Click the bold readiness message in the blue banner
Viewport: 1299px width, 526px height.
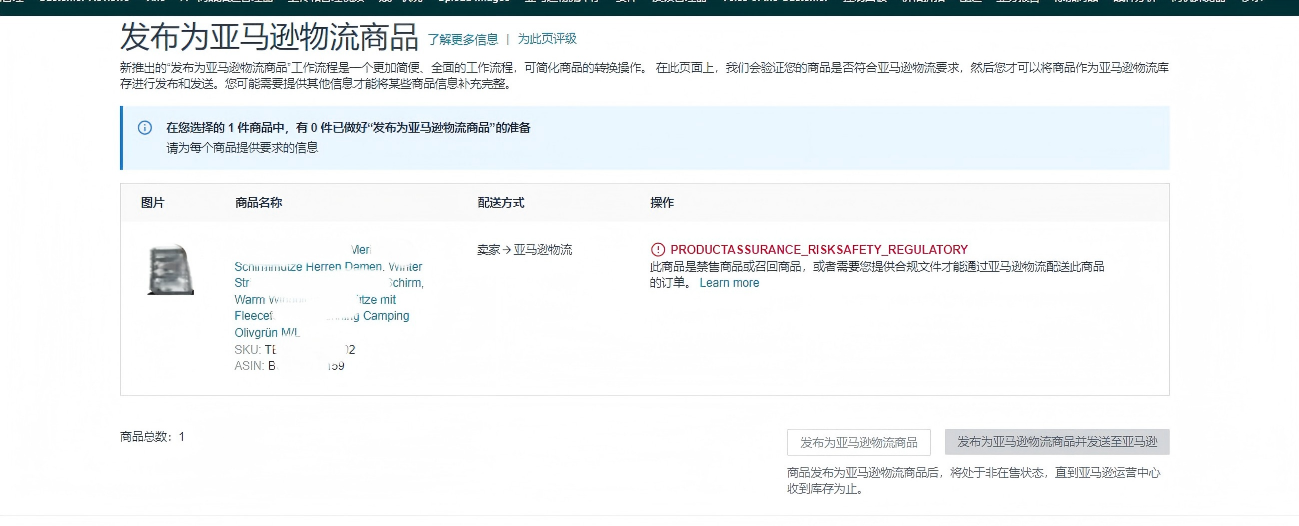click(348, 128)
